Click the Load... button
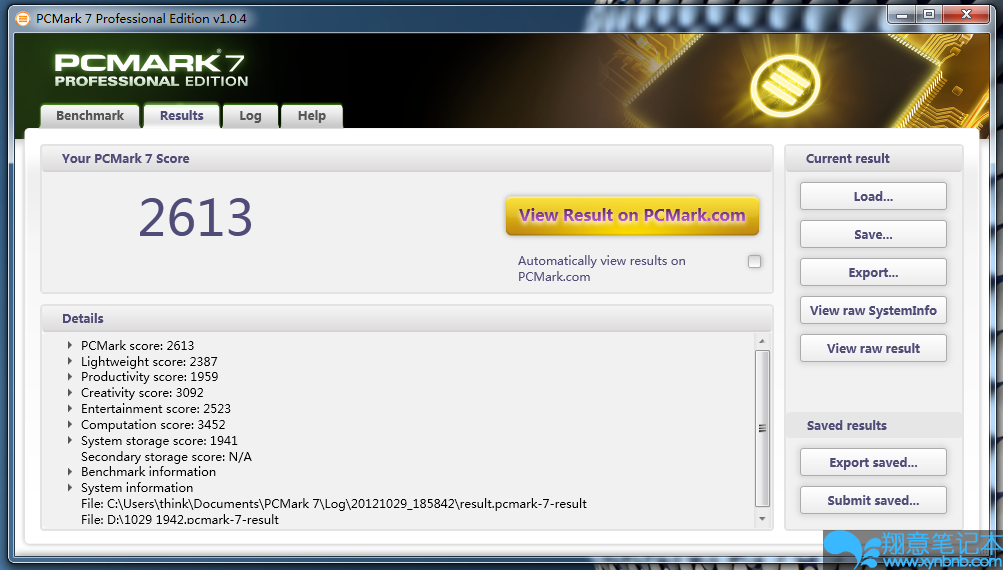The height and width of the screenshot is (570, 1003). tap(873, 196)
